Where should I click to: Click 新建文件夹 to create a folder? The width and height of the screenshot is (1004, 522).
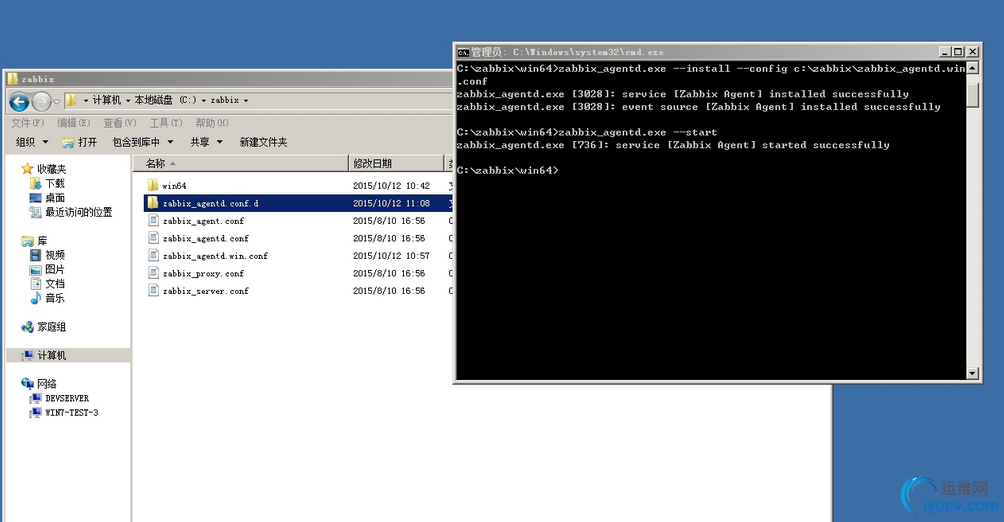(x=263, y=142)
